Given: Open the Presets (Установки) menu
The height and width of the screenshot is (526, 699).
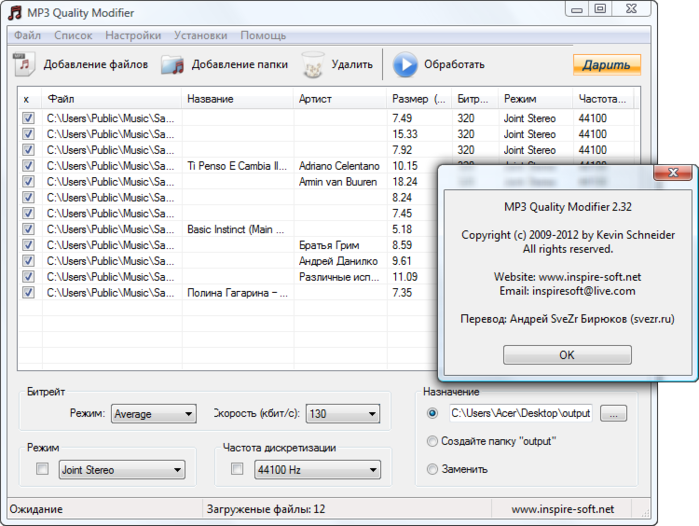Looking at the screenshot, I should pos(201,35).
